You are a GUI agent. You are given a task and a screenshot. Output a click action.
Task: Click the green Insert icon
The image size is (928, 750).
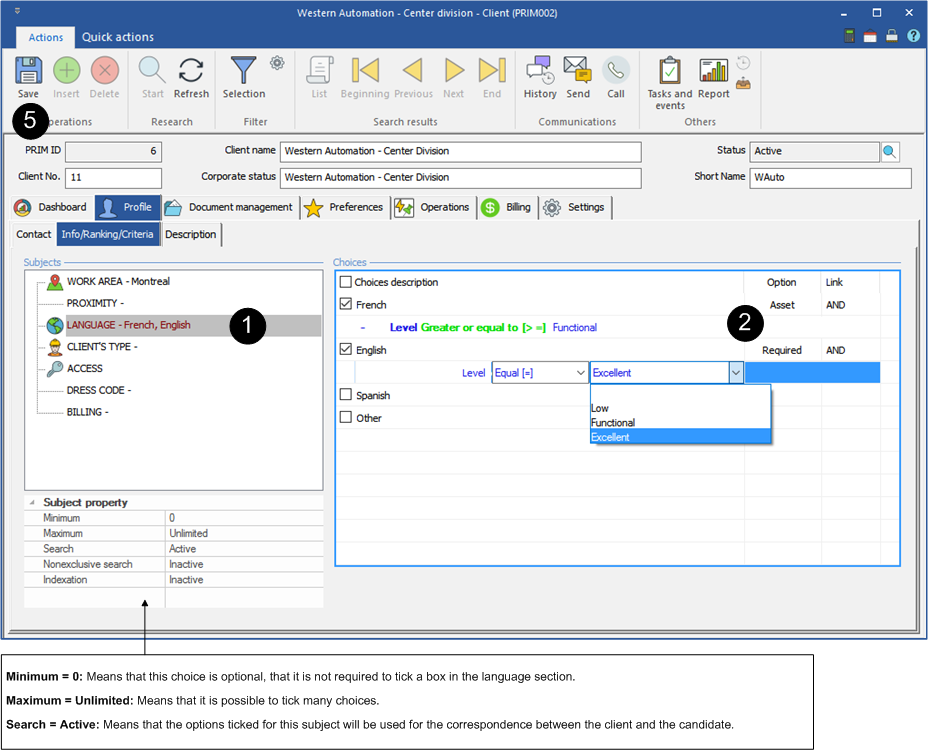tap(66, 70)
